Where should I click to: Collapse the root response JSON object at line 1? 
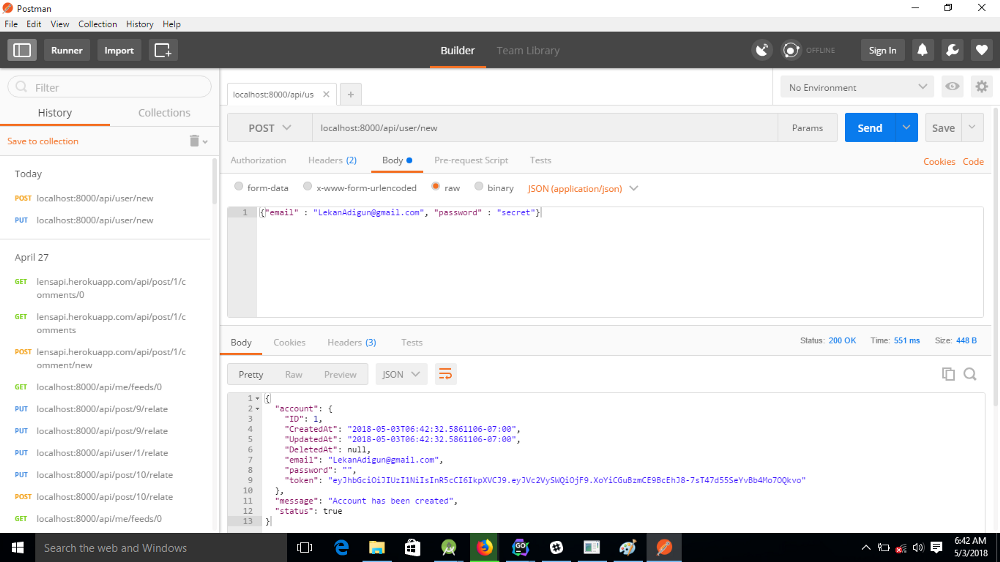click(x=257, y=399)
